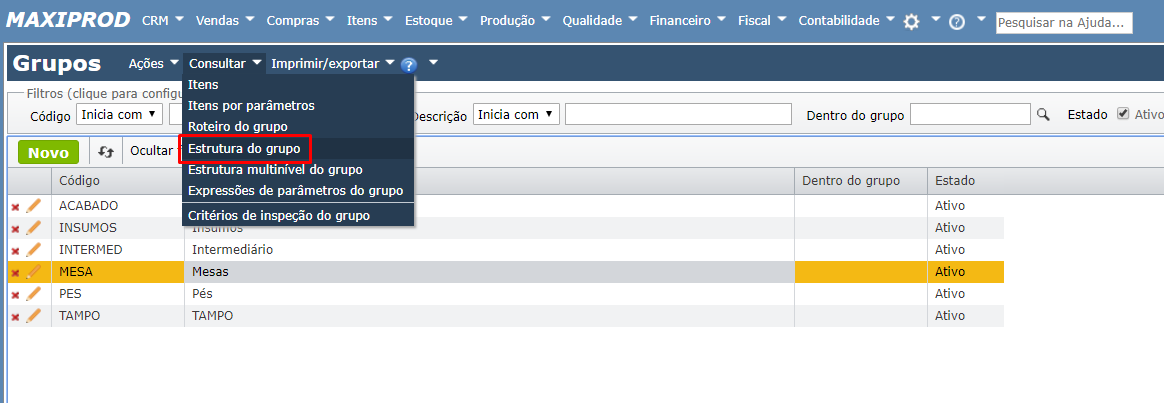
Task: Sort by the Código column header
Action: point(117,180)
